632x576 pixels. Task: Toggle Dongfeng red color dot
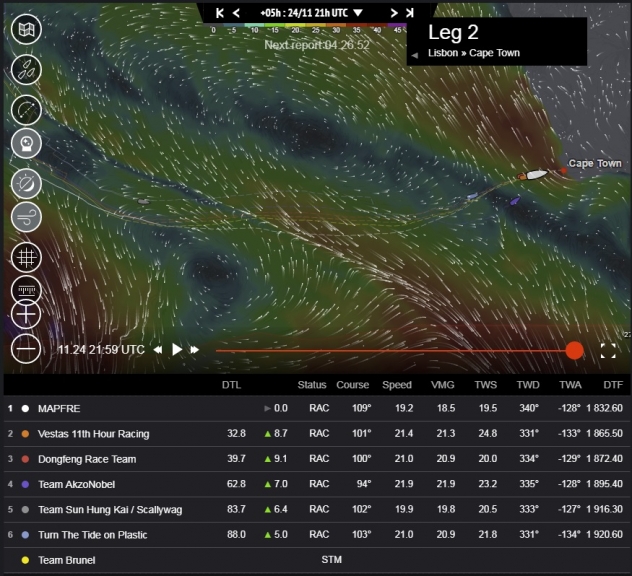coord(25,459)
